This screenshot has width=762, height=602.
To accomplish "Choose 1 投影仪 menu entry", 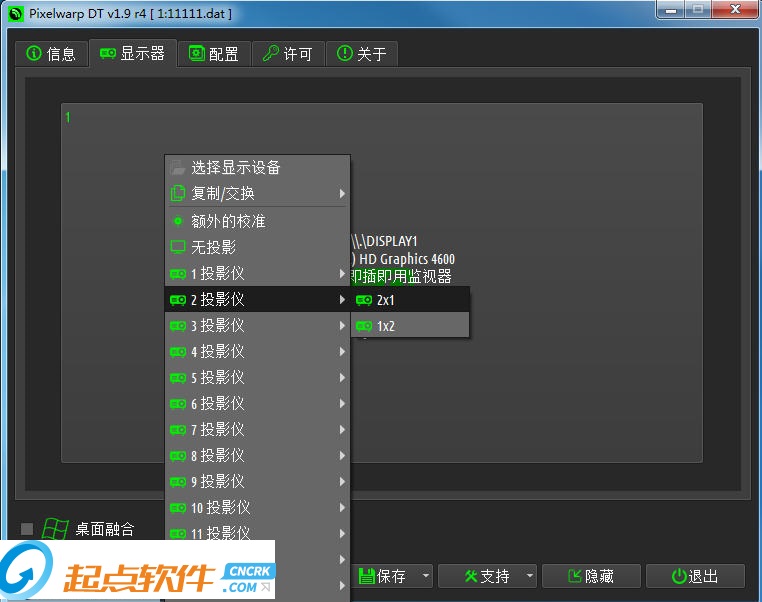I will (x=258, y=273).
